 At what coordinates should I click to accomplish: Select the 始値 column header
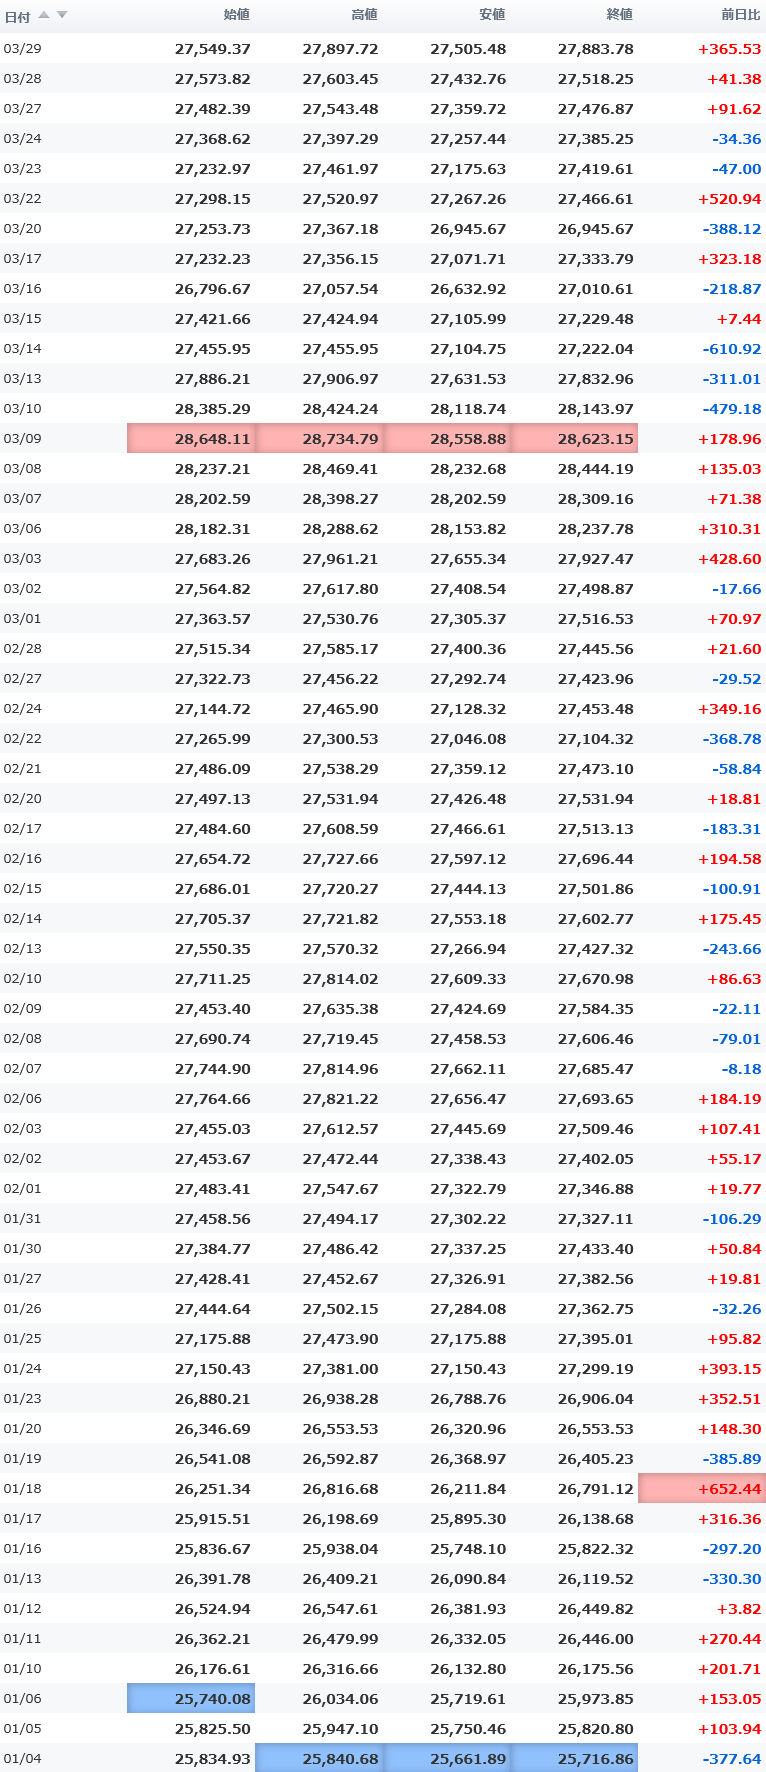point(237,15)
